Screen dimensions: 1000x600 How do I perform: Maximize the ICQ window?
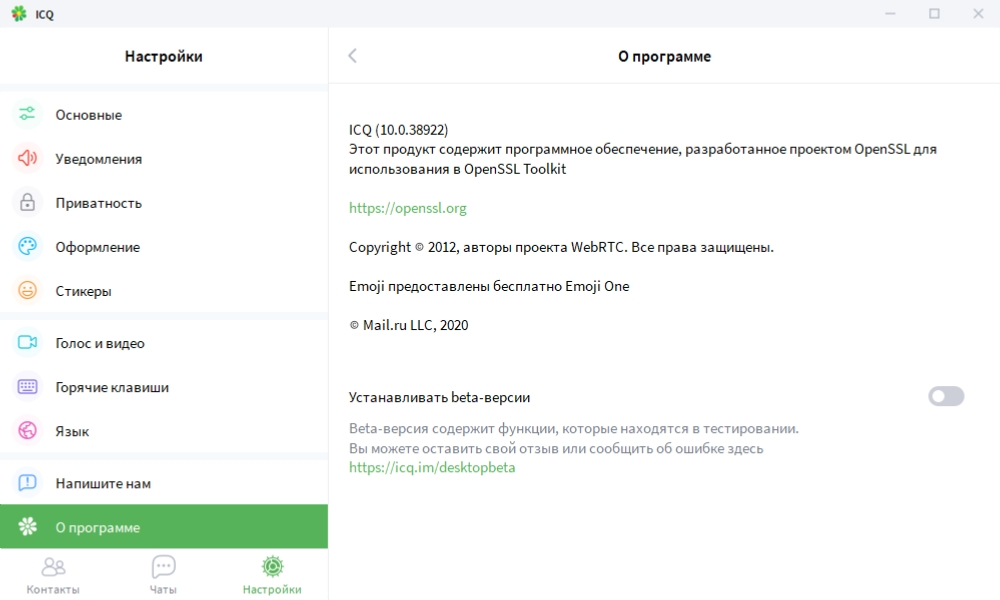[x=934, y=13]
